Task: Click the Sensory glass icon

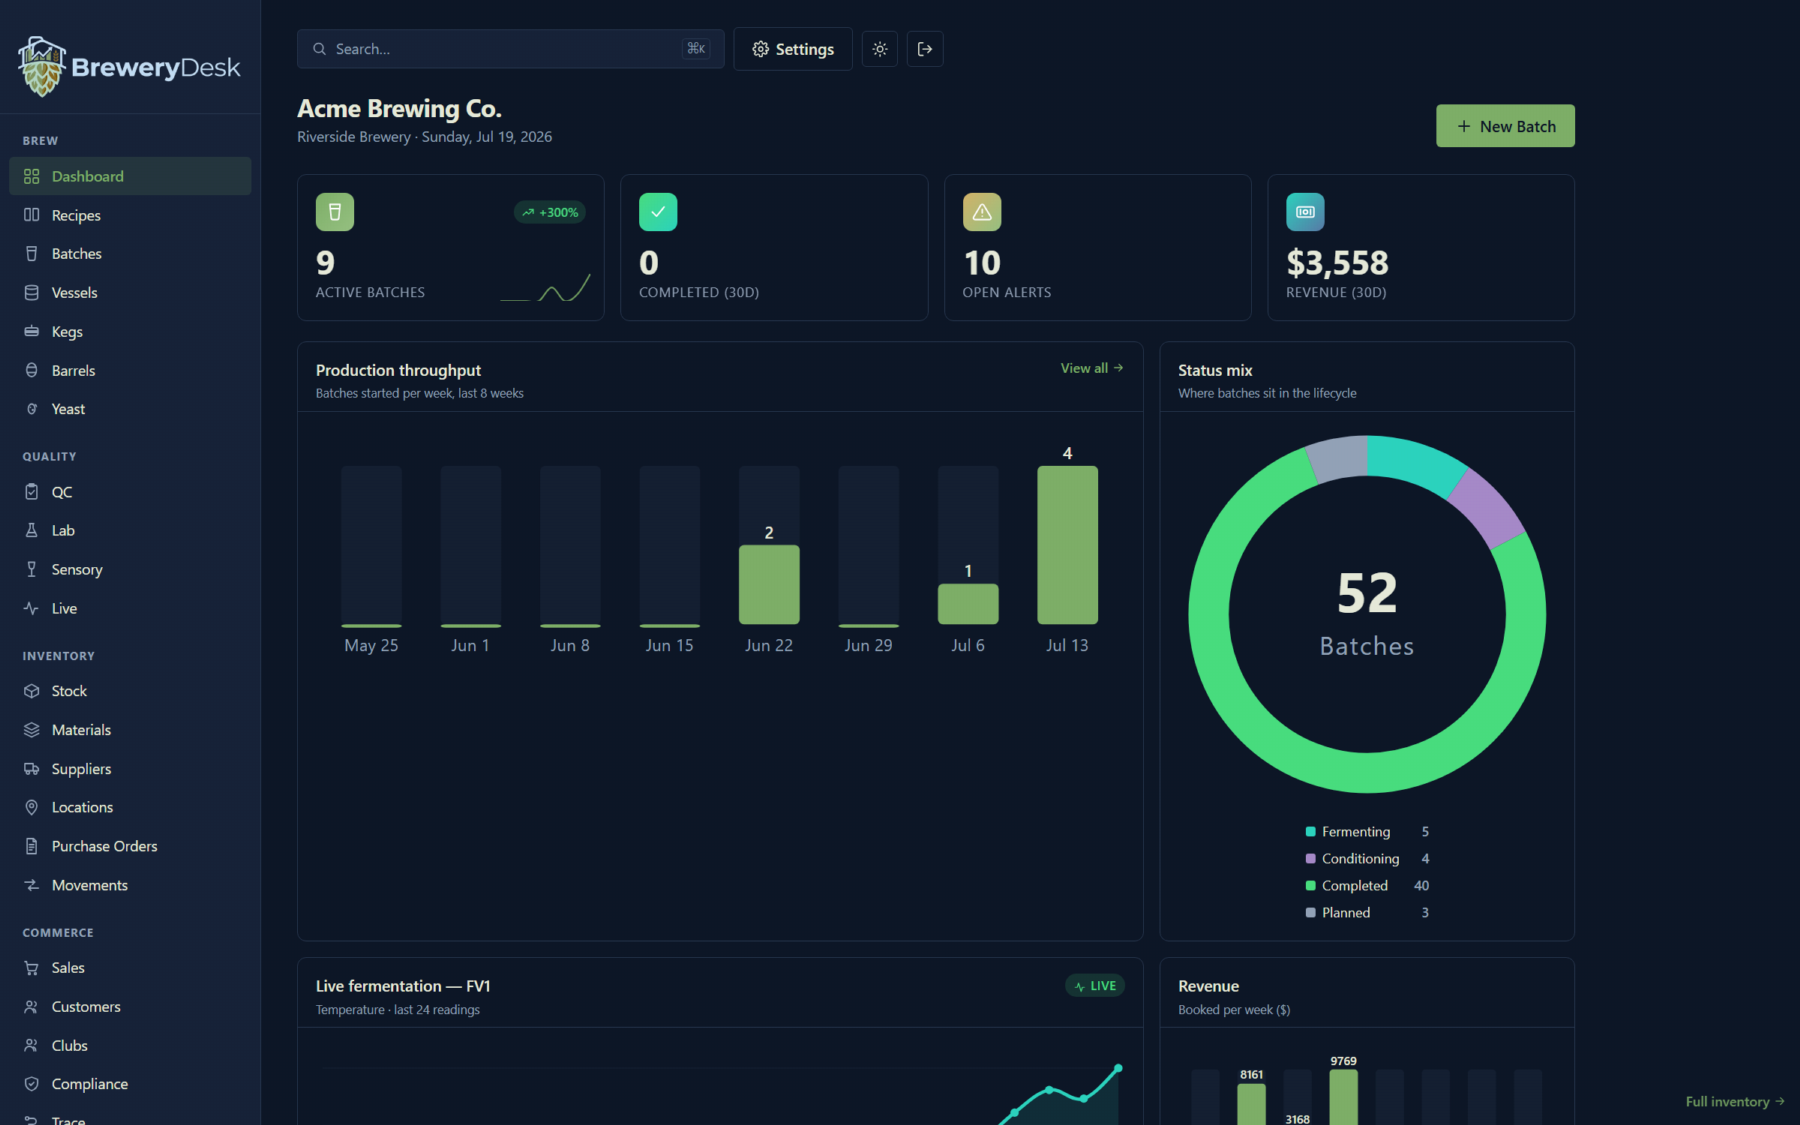Action: click(x=32, y=569)
